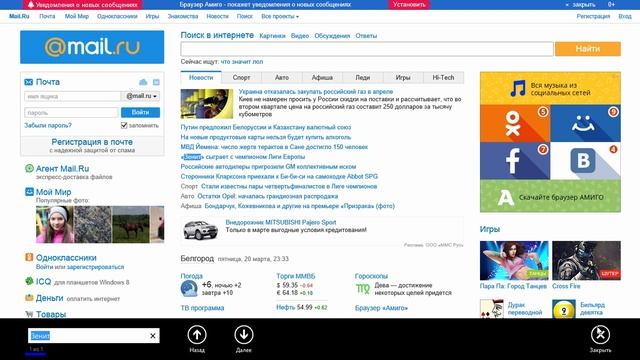Click Registratsiya link at top right
Viewport: 640px width, 360px height.
pos(593,16)
